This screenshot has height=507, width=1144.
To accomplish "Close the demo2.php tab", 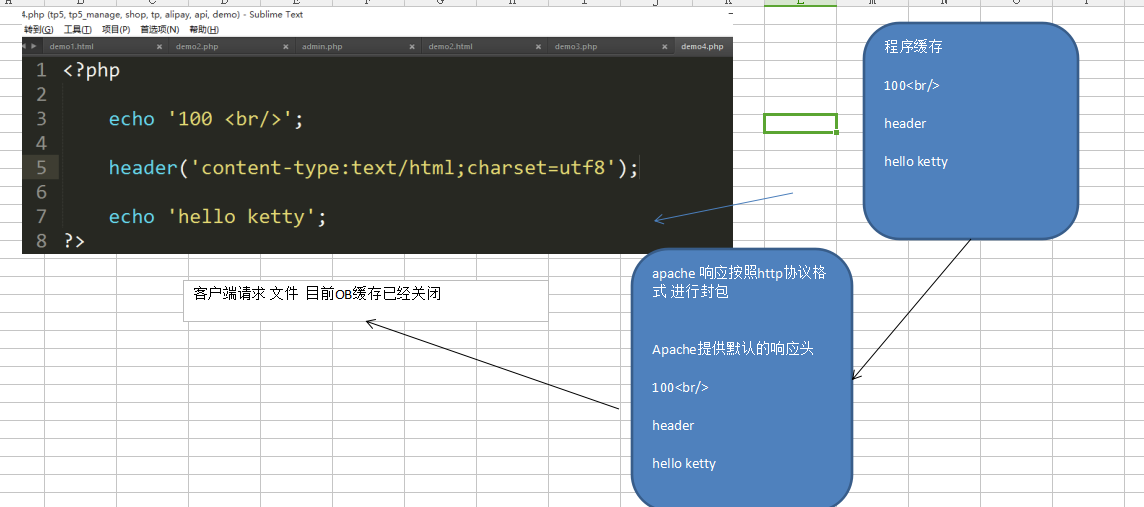I will (285, 47).
